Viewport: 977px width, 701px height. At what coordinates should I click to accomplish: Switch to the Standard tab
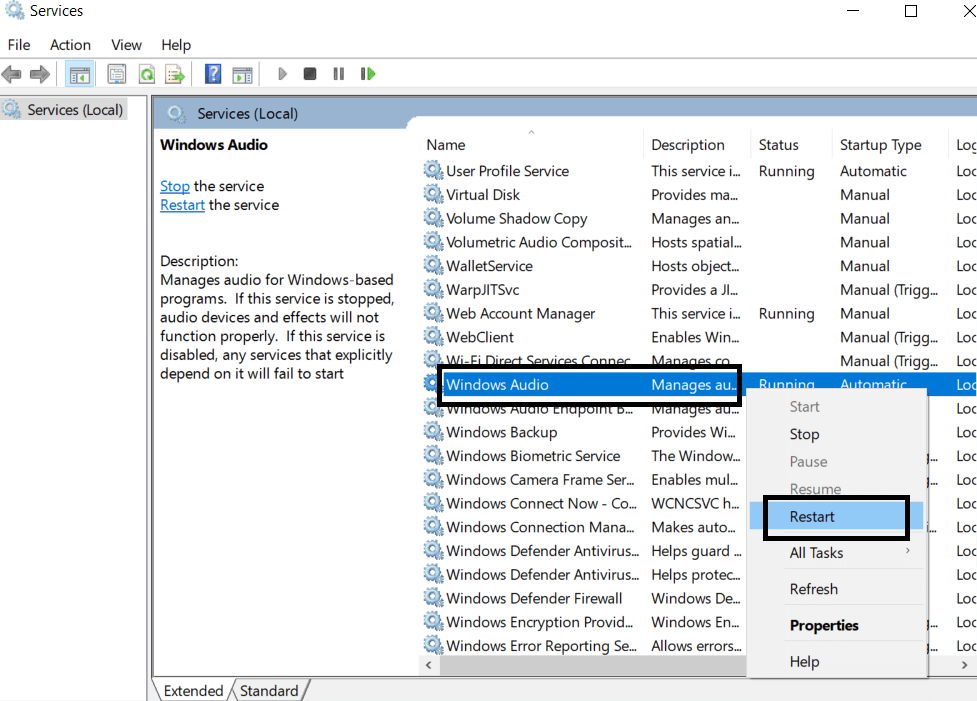tap(269, 690)
